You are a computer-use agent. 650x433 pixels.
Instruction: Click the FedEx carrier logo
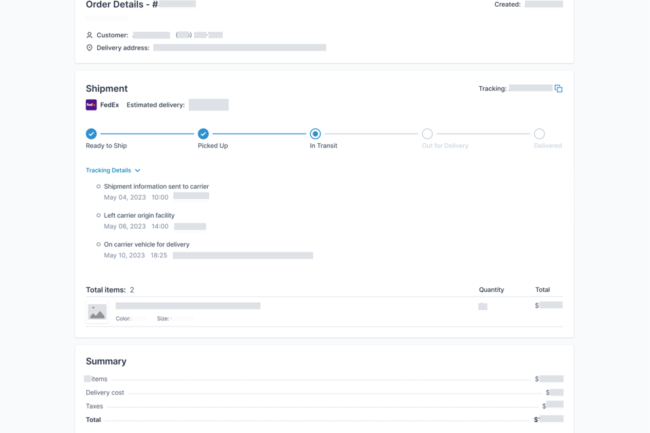[91, 105]
